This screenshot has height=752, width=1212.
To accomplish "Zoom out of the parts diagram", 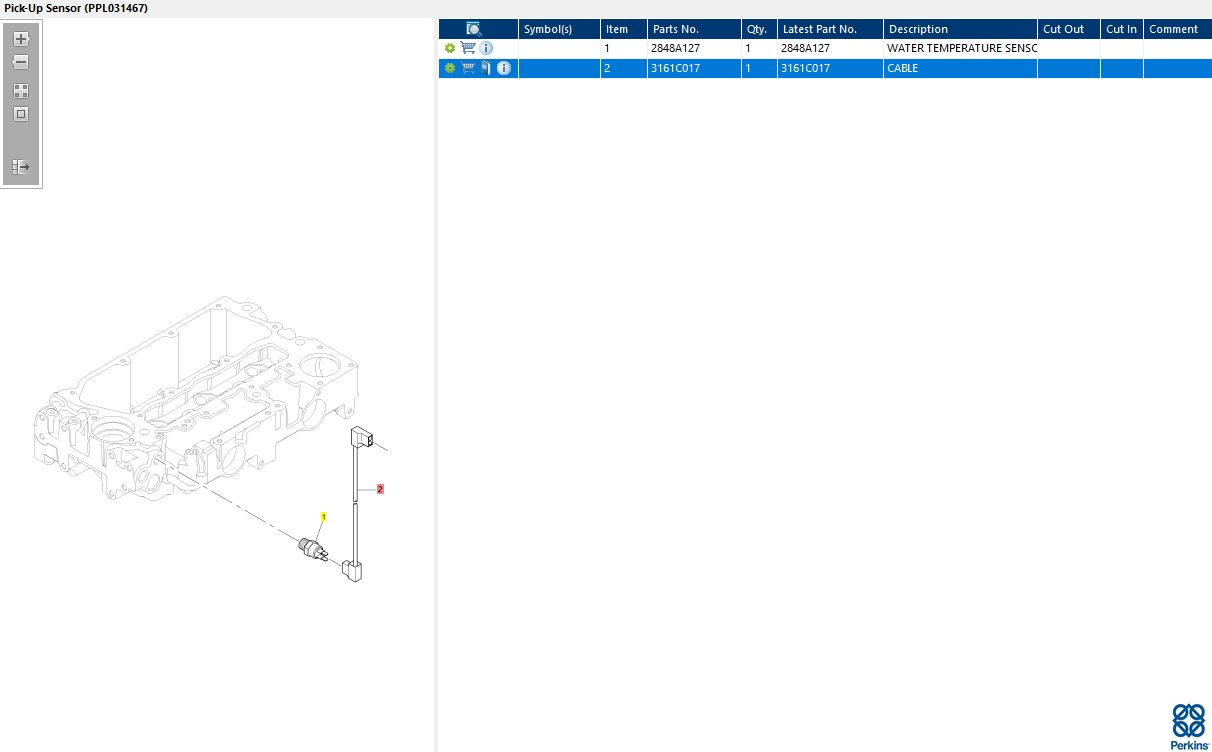I will [x=21, y=62].
